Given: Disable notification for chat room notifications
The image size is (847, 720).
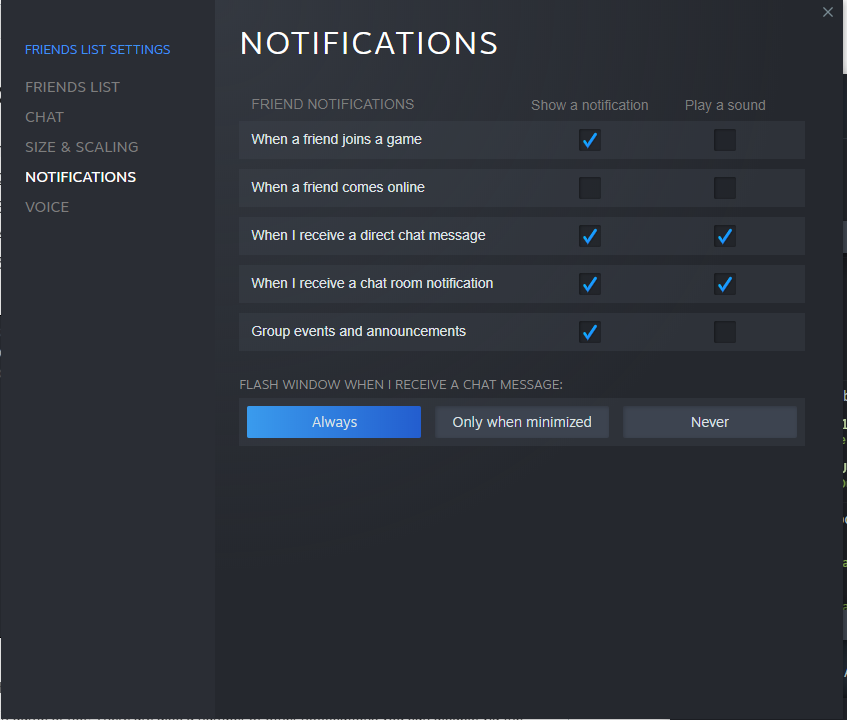Looking at the screenshot, I should 589,284.
